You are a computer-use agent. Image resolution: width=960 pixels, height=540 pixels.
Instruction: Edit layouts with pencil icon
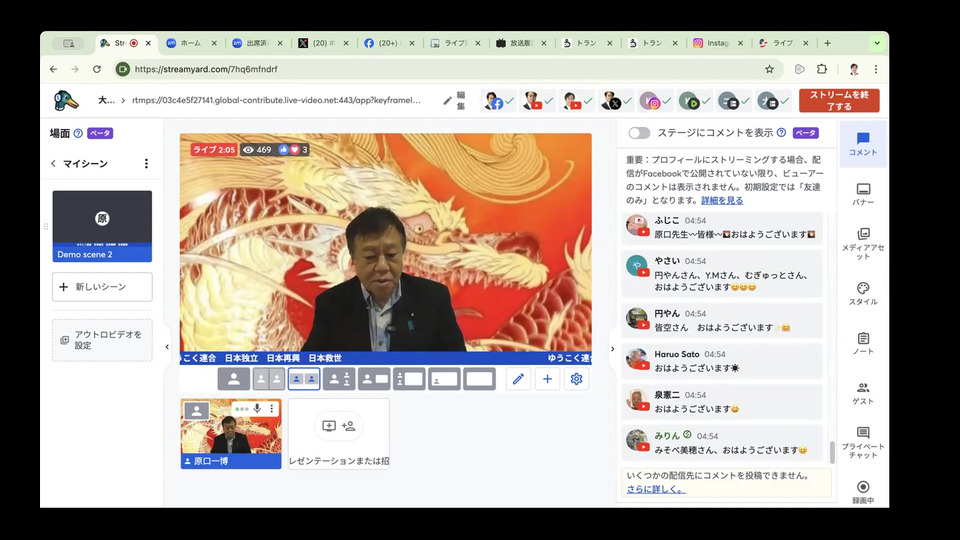tap(518, 379)
